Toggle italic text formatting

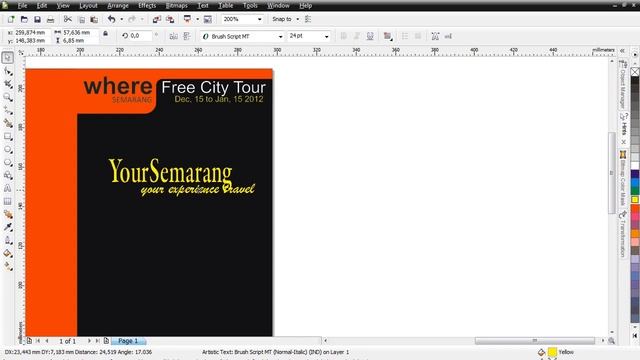(357, 36)
